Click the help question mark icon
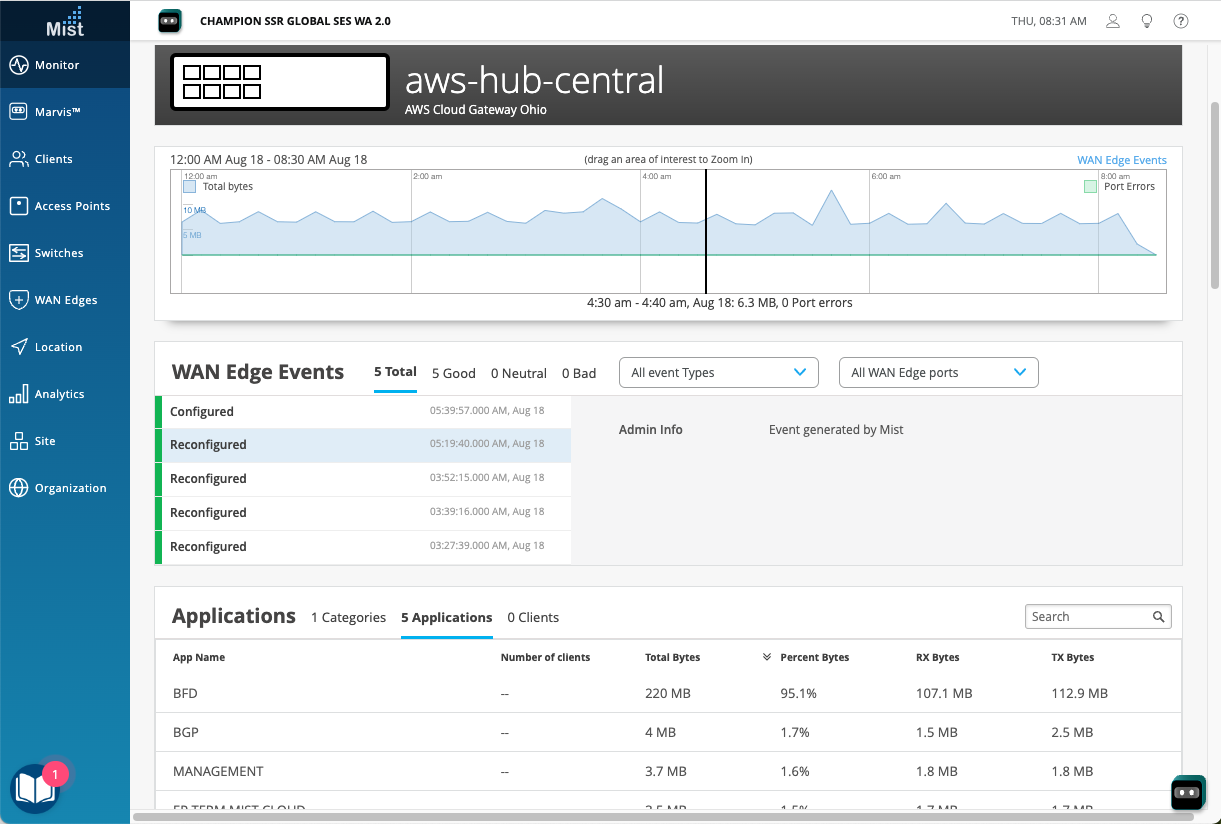The height and width of the screenshot is (824, 1221). 1181,21
